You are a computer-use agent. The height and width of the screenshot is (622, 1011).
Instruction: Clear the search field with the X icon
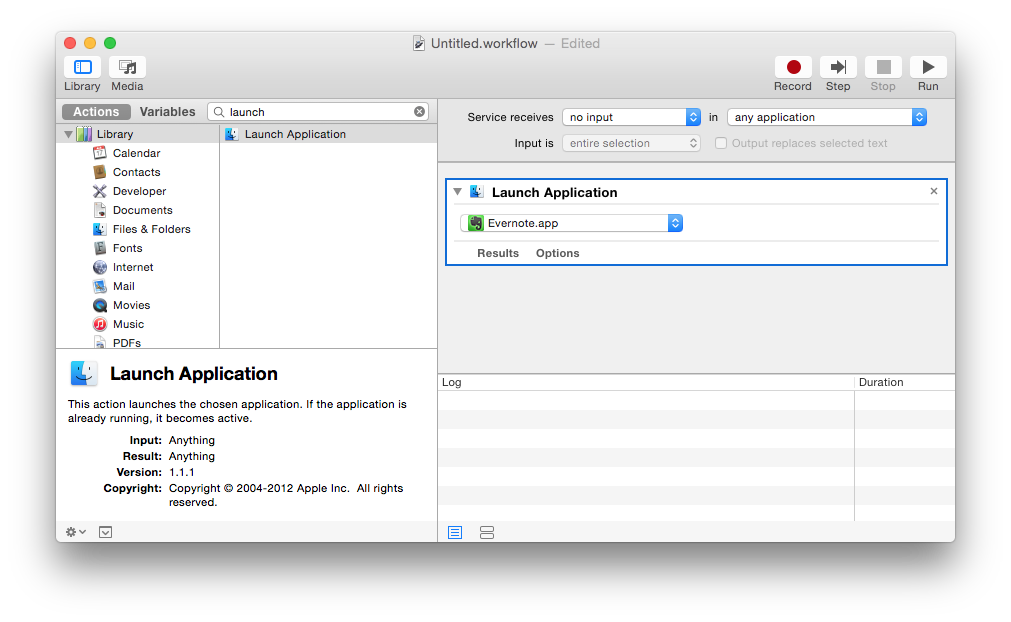tap(419, 112)
